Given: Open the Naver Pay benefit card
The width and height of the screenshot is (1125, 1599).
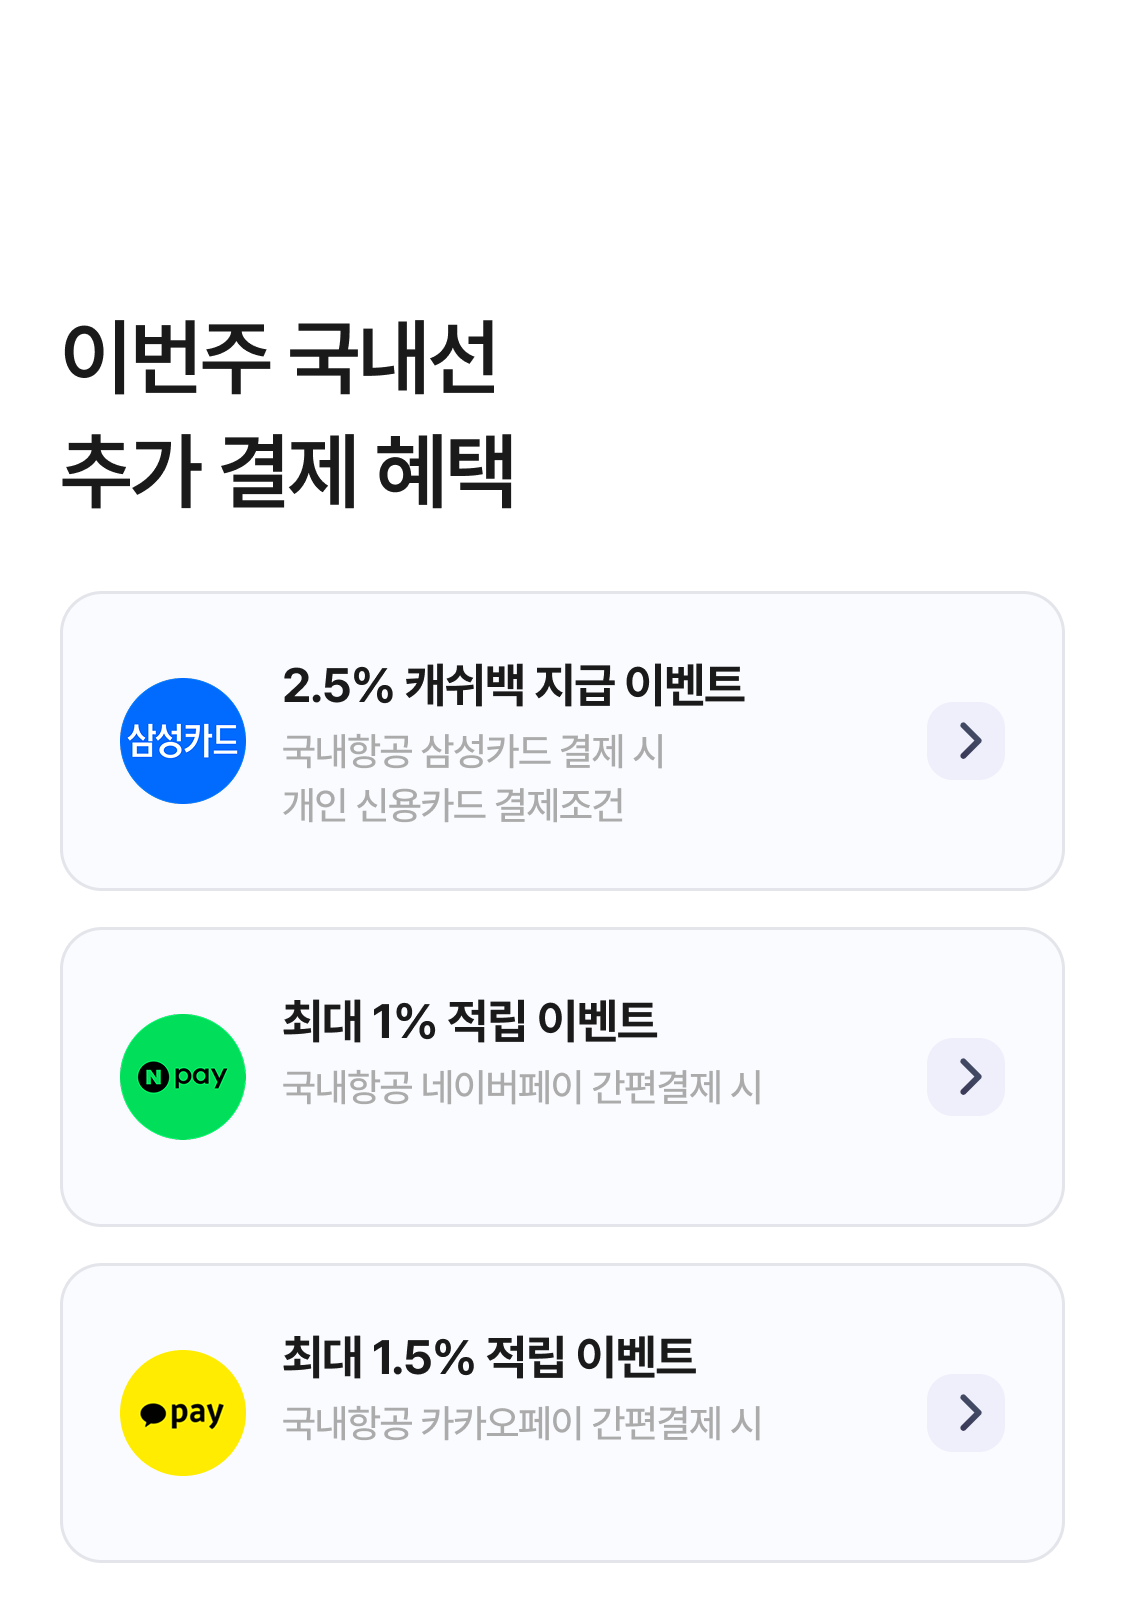Looking at the screenshot, I should coord(562,1077).
